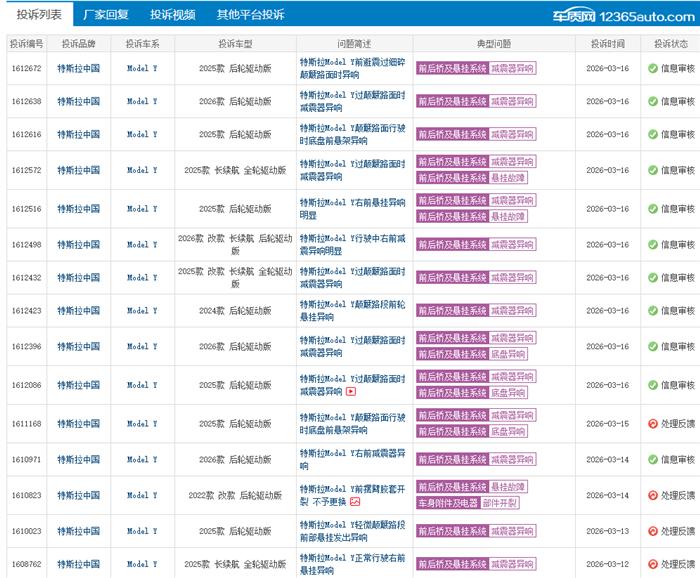Open the 投诉视频 tab

point(172,15)
